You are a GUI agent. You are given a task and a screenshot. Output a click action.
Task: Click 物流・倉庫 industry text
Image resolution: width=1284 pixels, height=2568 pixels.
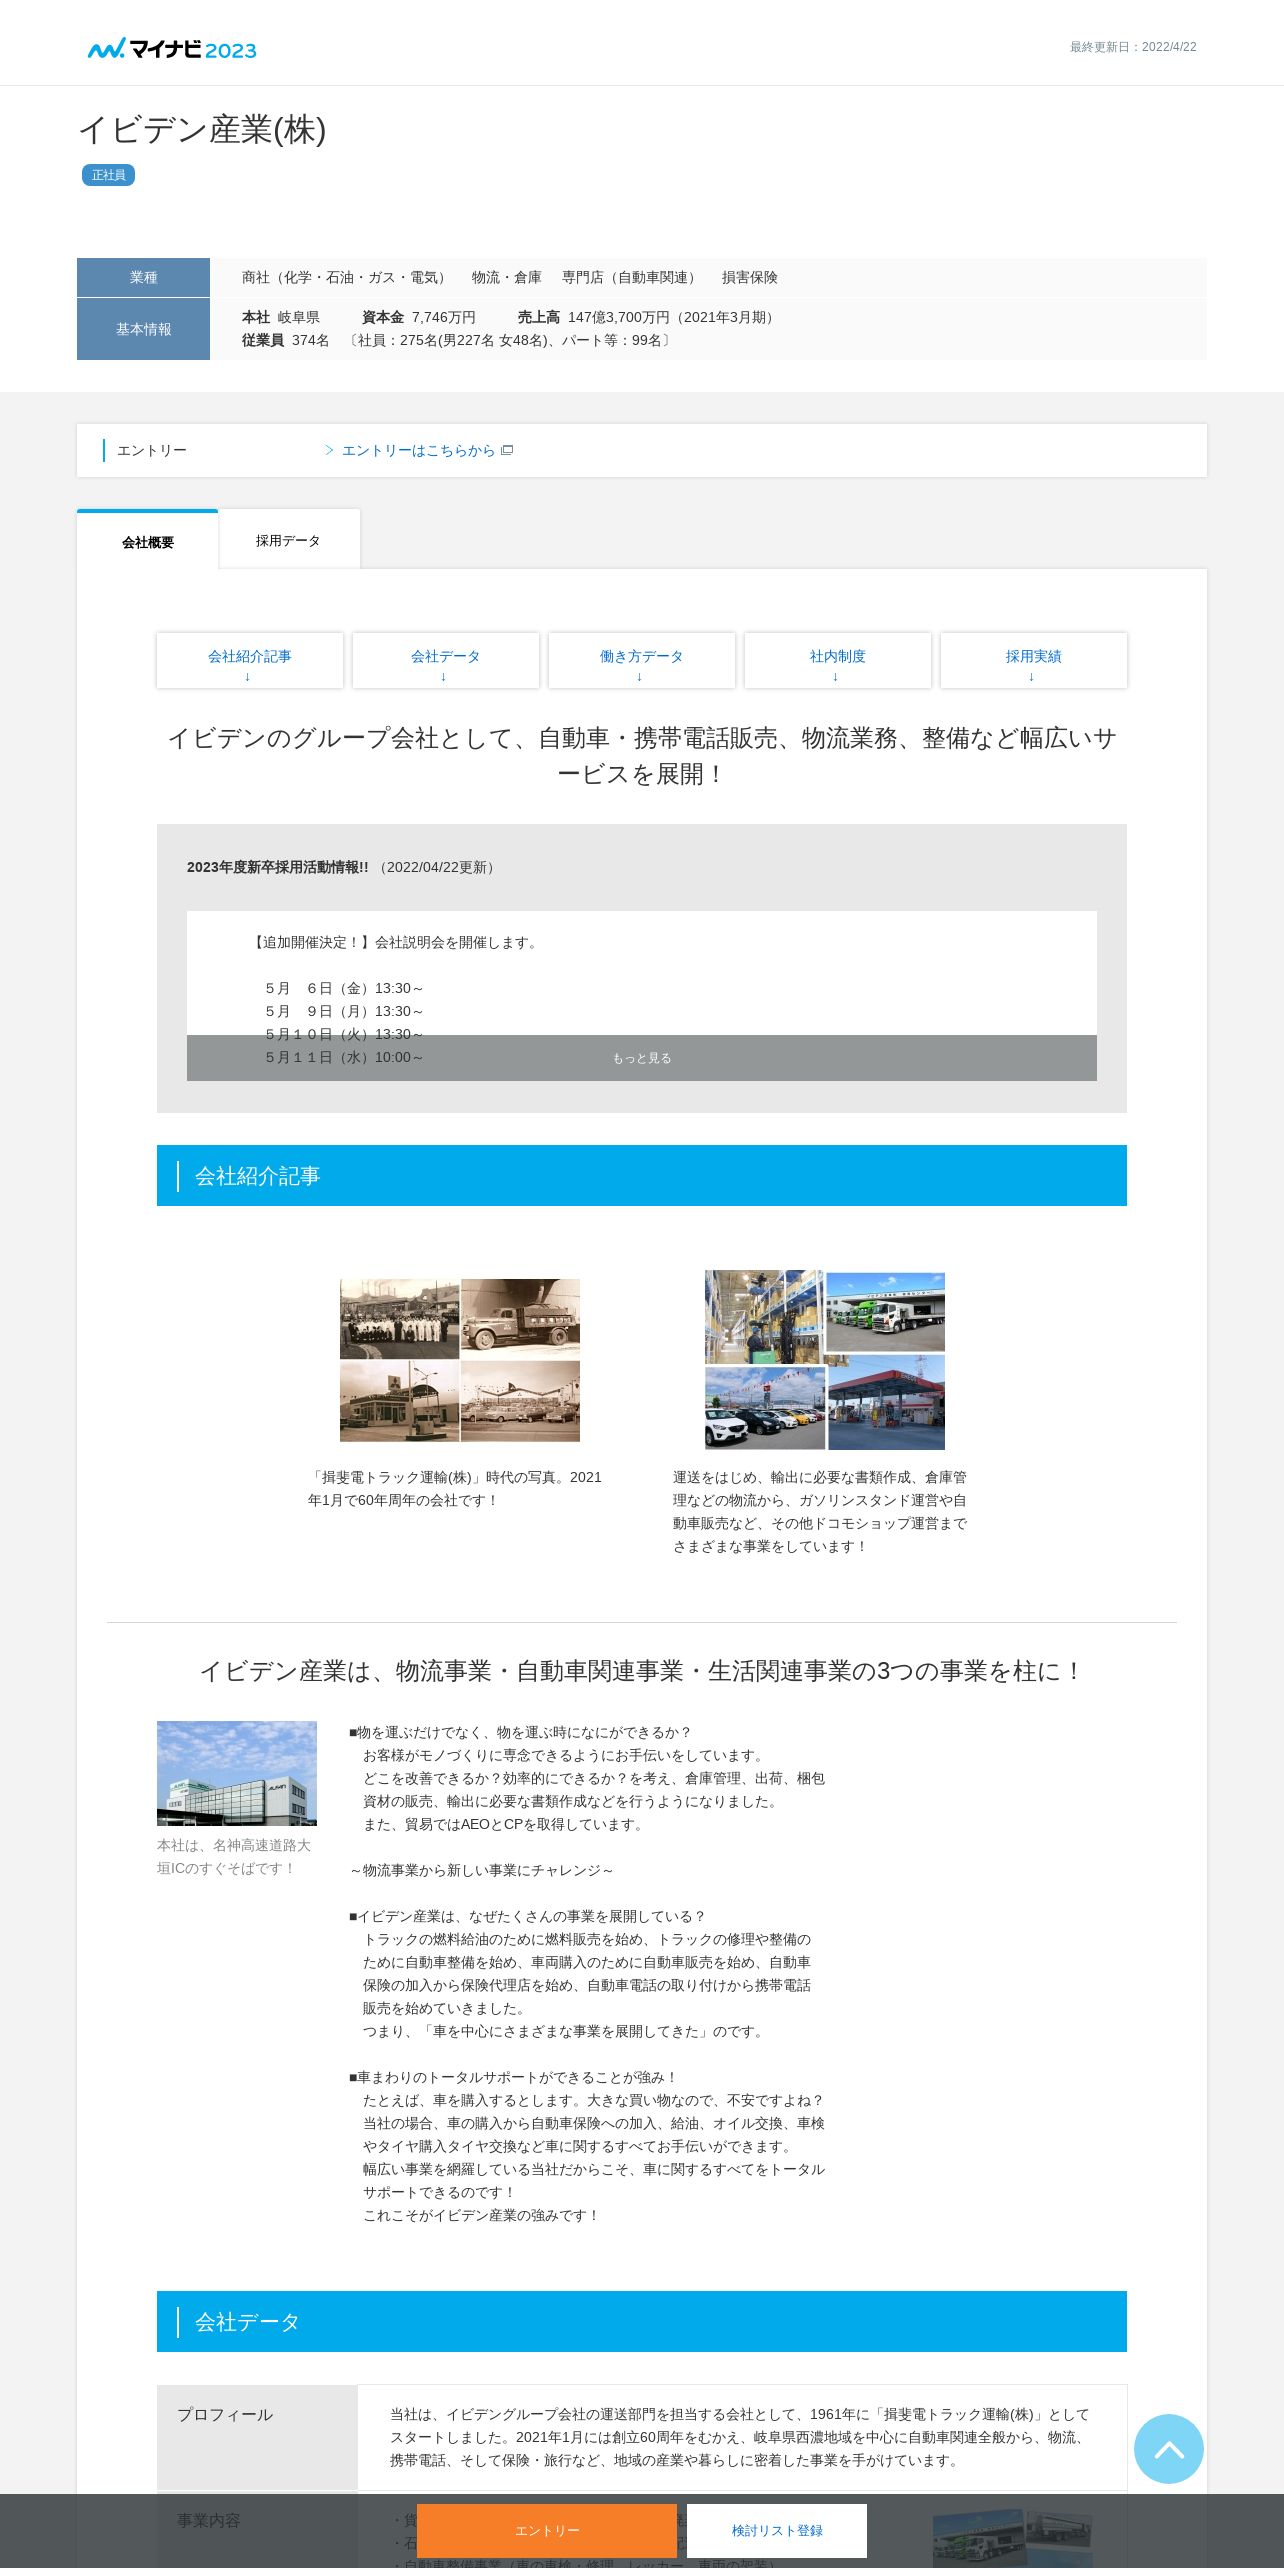[x=507, y=277]
